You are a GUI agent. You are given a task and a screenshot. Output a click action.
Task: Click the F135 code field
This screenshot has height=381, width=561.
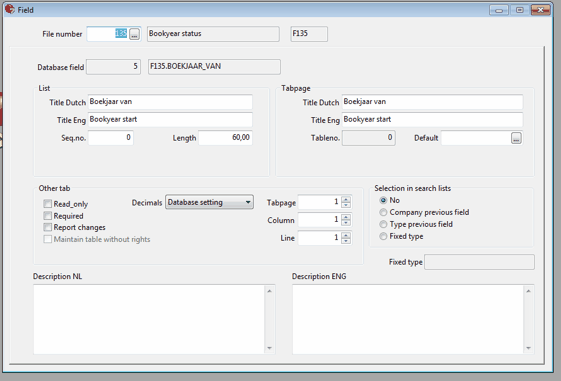pos(309,34)
